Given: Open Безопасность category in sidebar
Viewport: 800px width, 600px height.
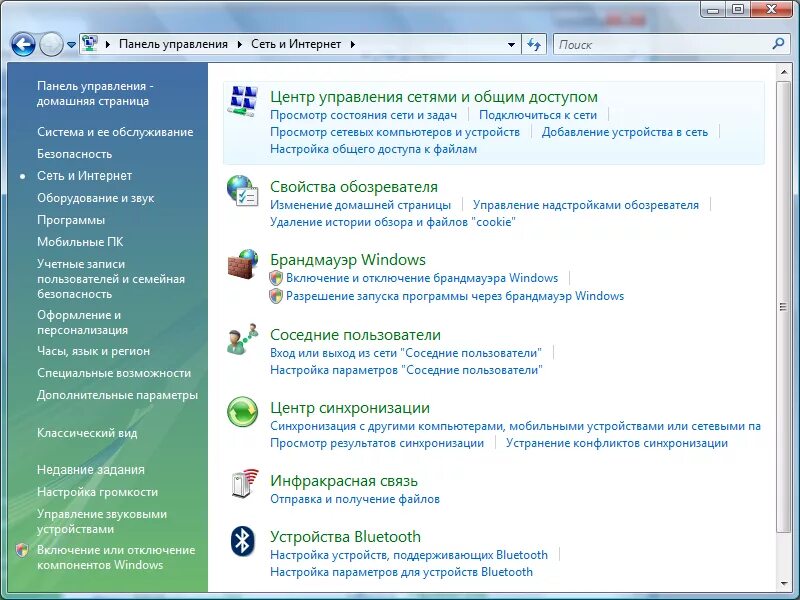Looking at the screenshot, I should tap(74, 154).
